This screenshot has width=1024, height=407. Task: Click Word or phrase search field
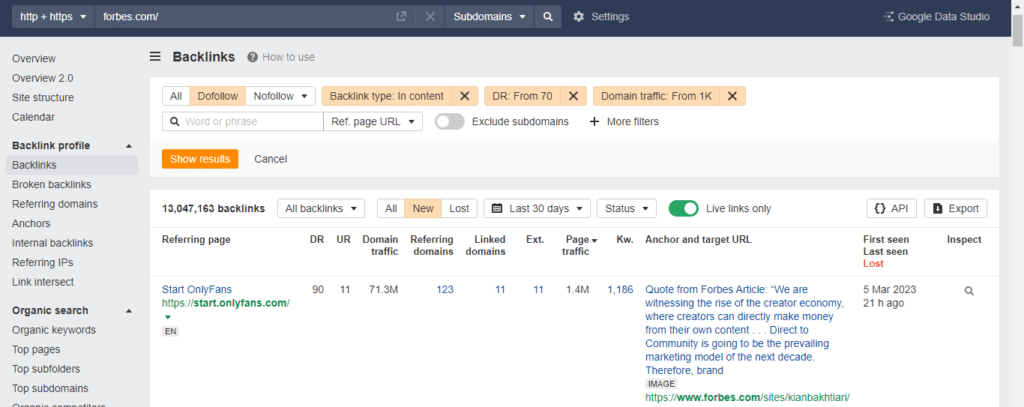243,122
